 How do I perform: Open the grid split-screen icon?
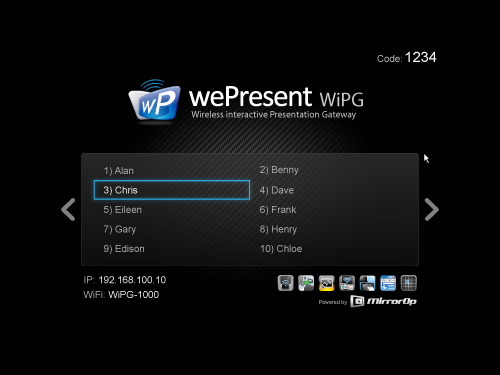pos(409,283)
